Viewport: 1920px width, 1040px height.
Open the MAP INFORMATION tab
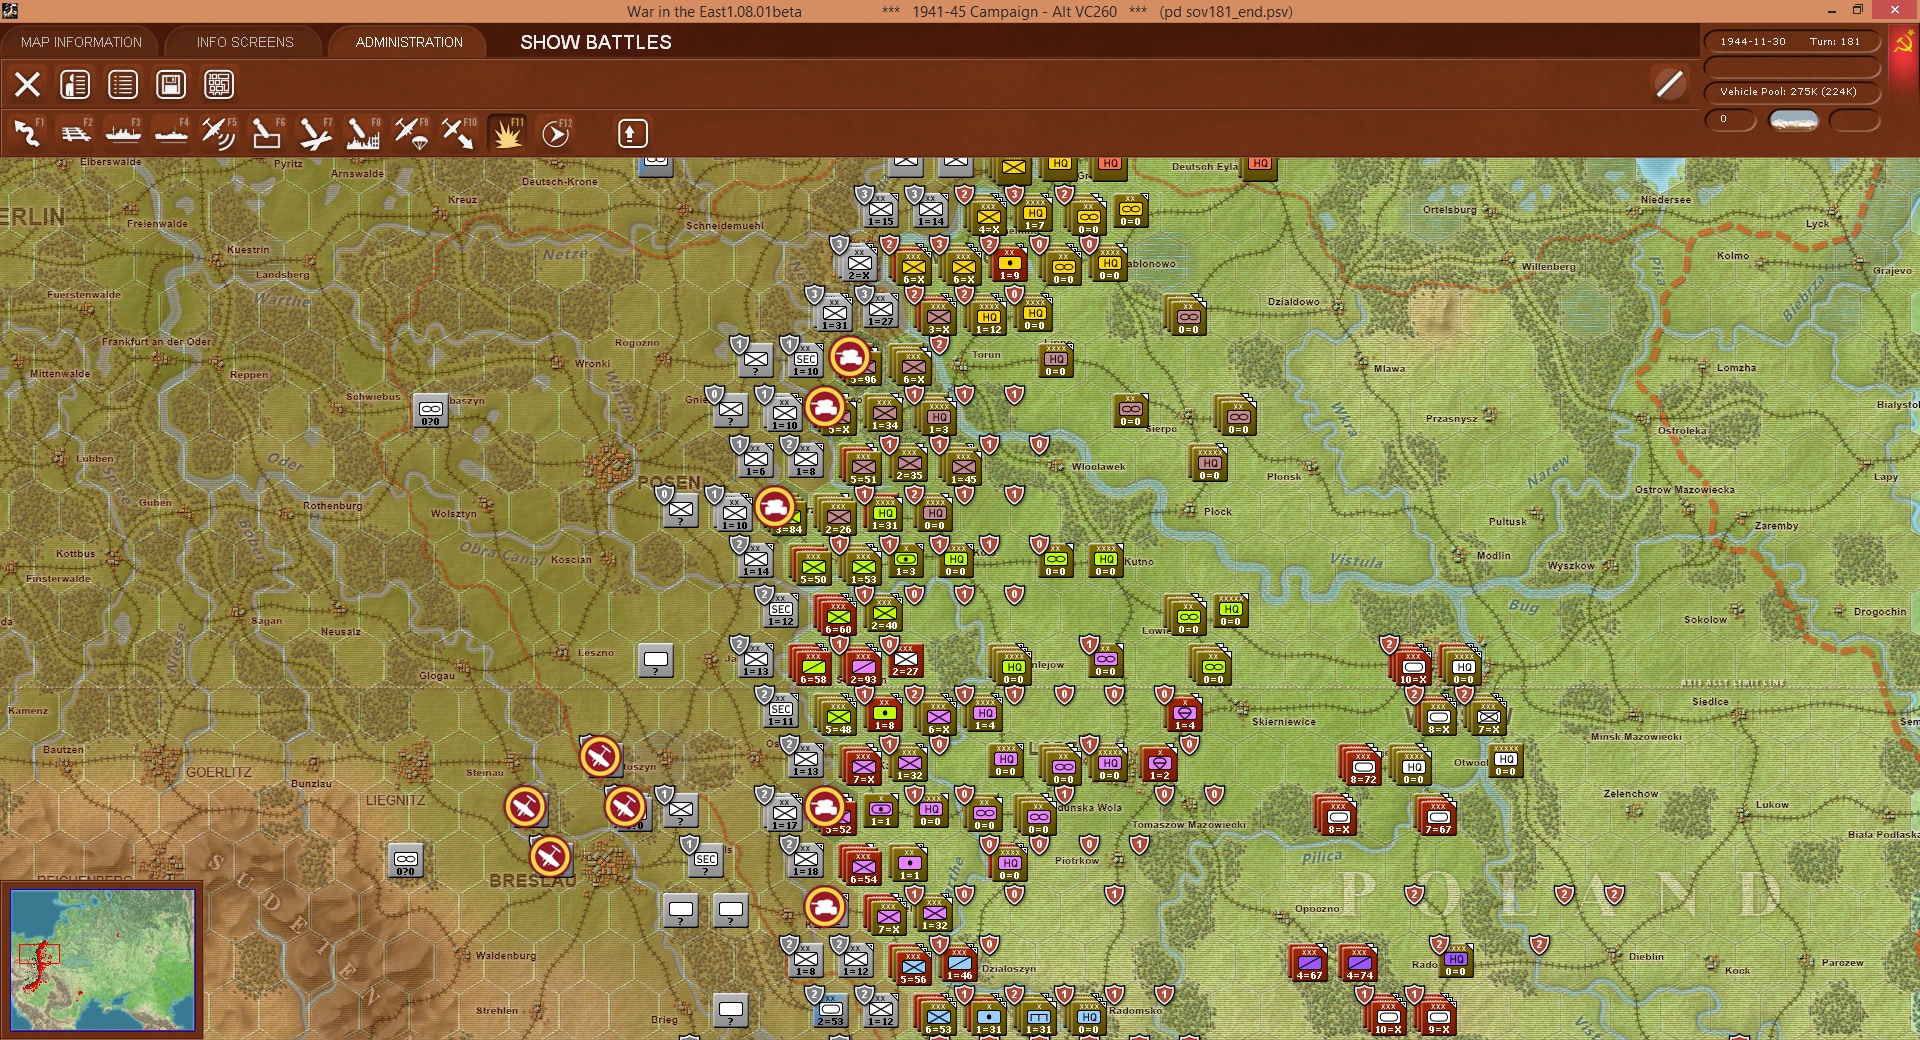[81, 42]
